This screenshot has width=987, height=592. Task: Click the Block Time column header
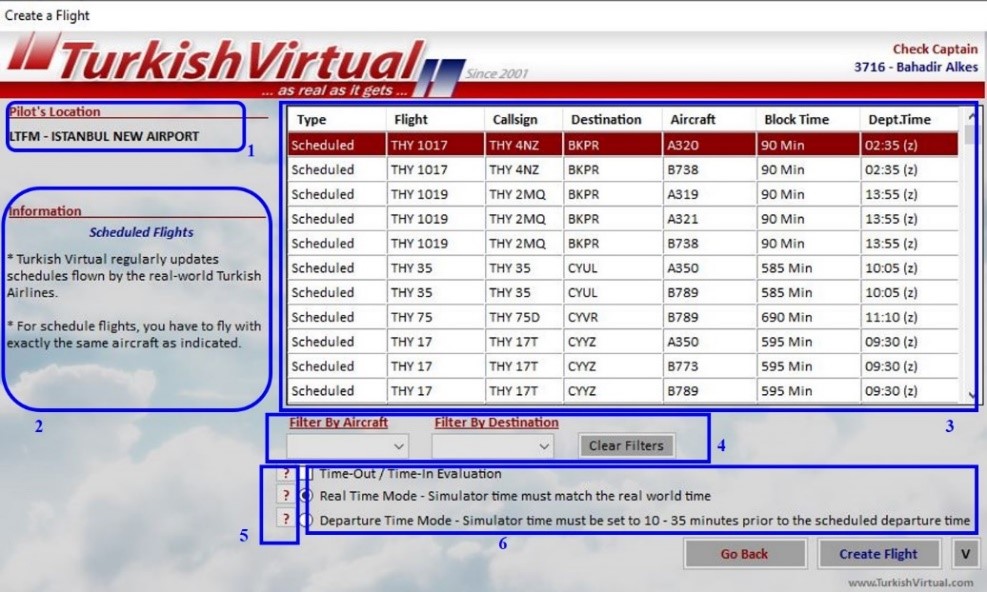[x=808, y=120]
